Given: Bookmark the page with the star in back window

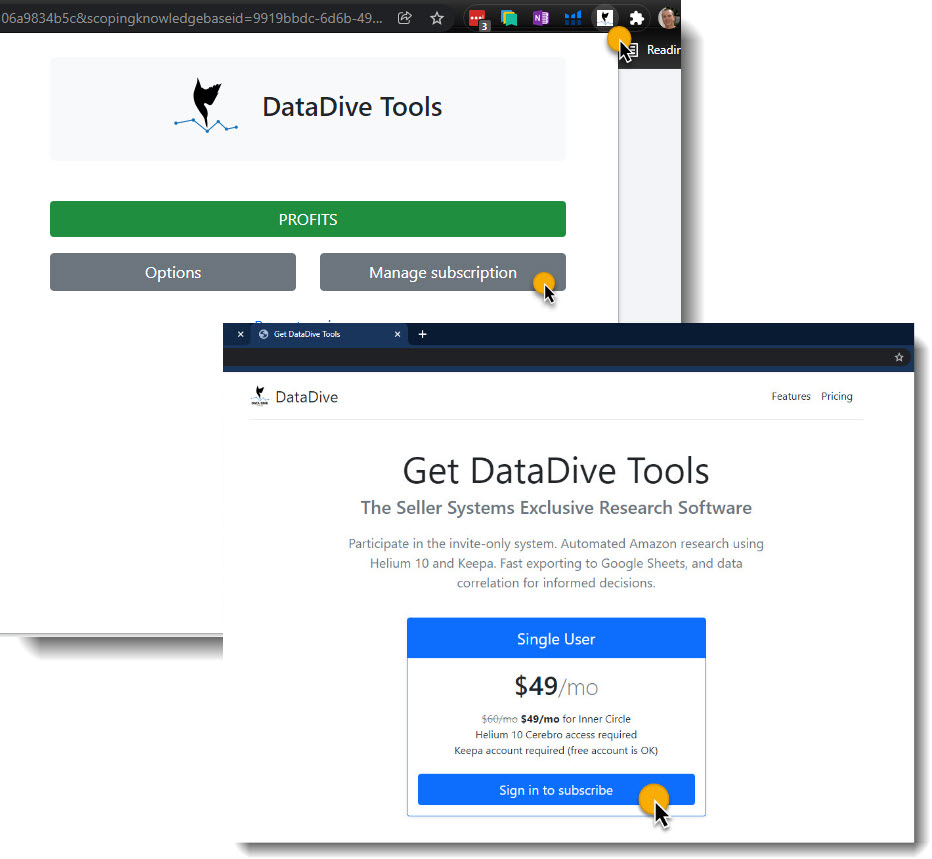Looking at the screenshot, I should click(x=437, y=18).
